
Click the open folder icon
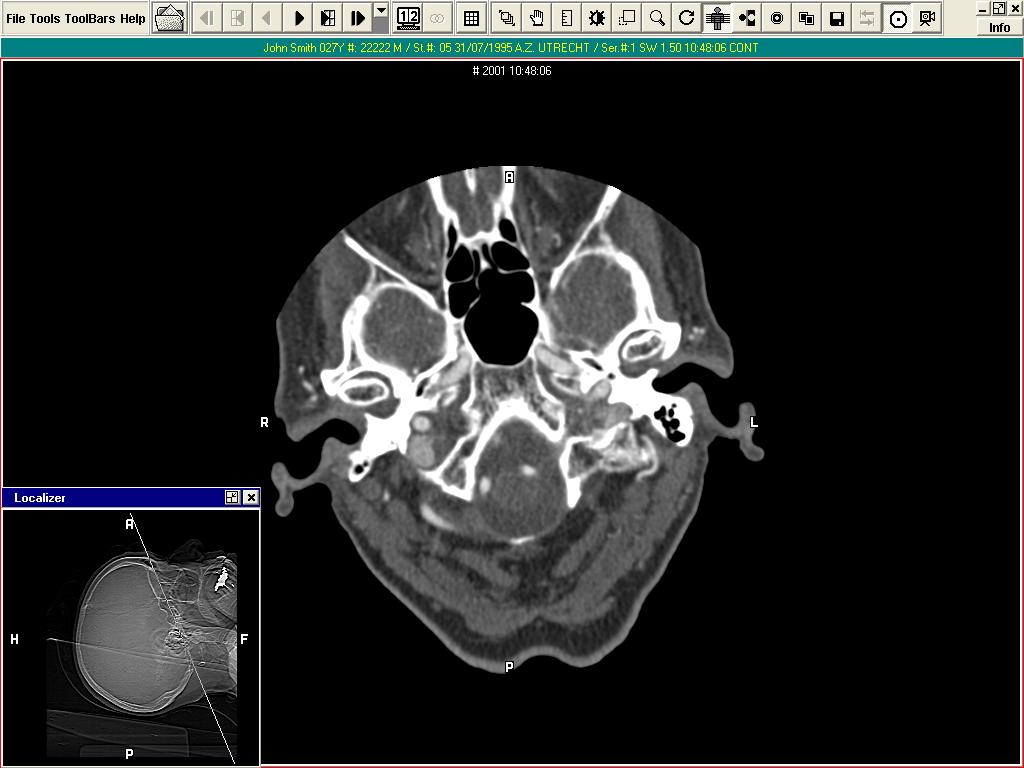coord(170,18)
